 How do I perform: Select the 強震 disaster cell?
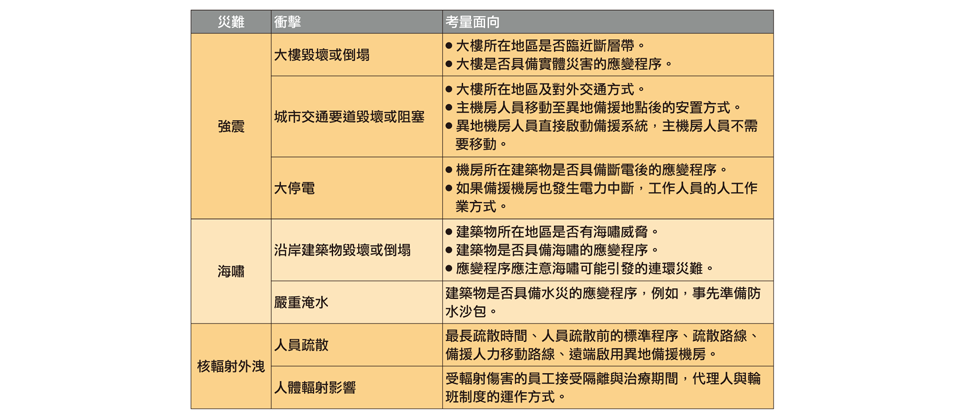tap(231, 126)
